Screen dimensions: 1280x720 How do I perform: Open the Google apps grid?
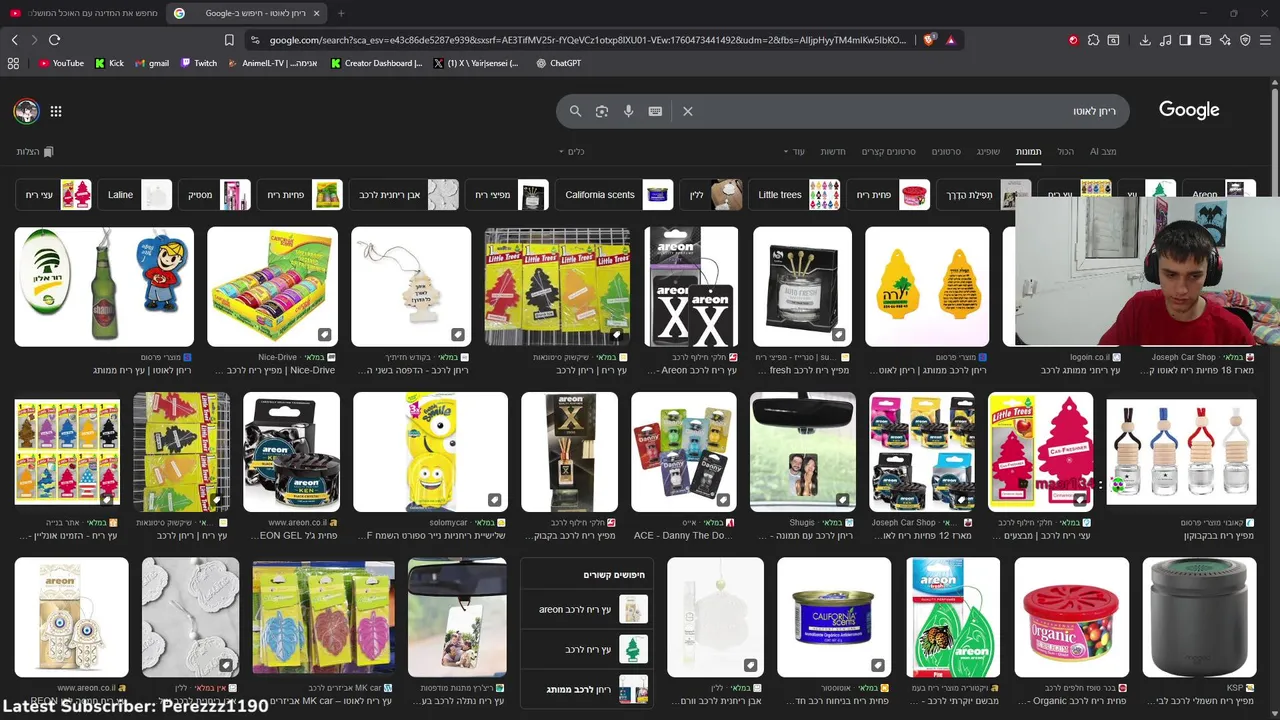56,111
